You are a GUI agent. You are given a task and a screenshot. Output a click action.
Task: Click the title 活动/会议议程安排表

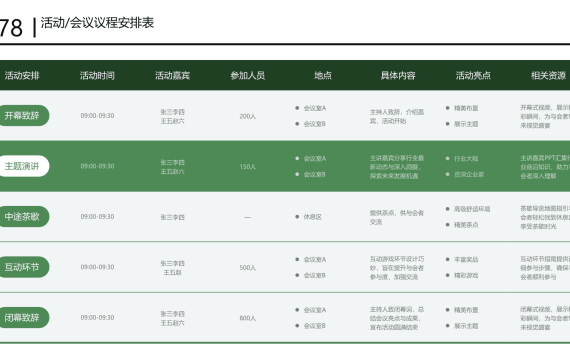coord(97,23)
